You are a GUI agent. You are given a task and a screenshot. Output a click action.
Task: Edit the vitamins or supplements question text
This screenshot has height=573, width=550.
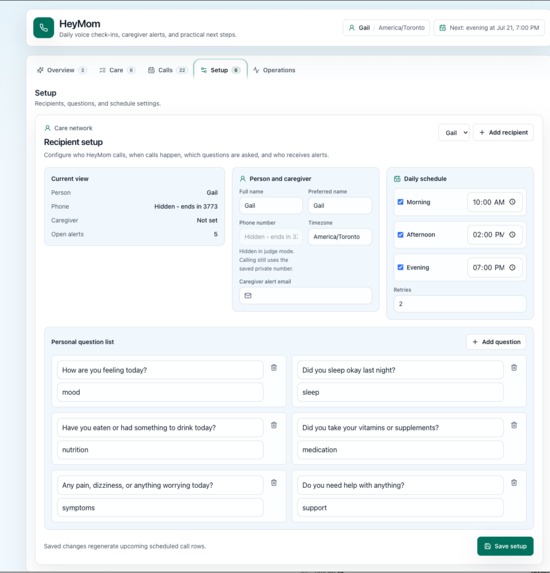click(400, 428)
